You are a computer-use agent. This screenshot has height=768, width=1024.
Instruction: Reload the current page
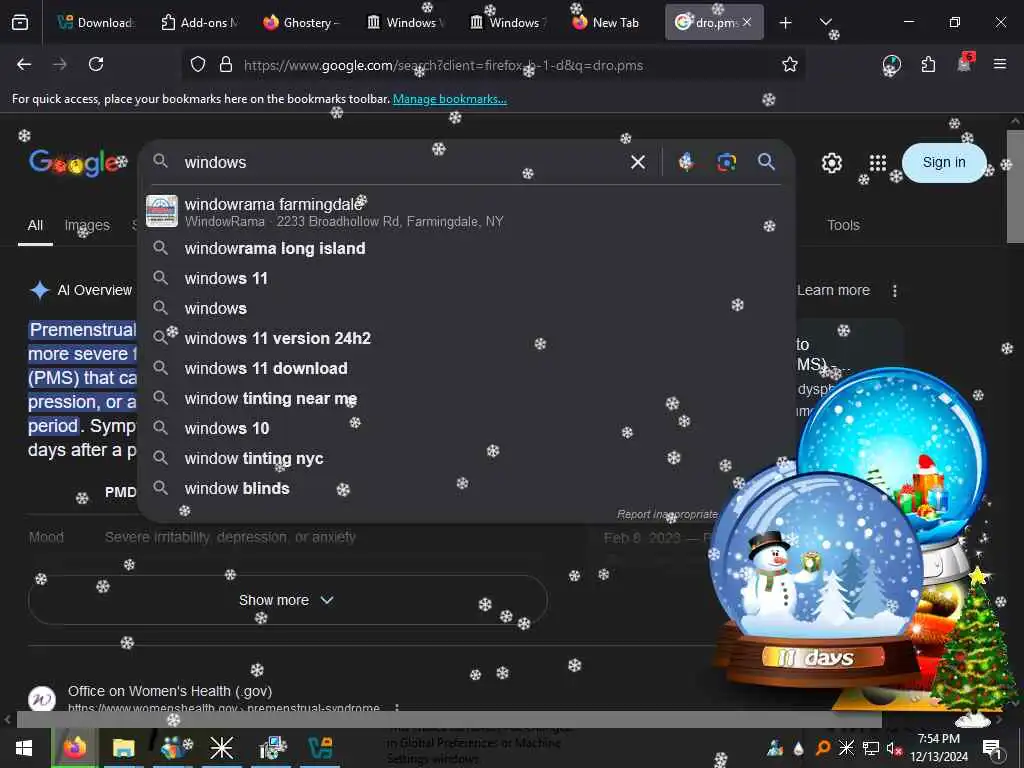[96, 65]
